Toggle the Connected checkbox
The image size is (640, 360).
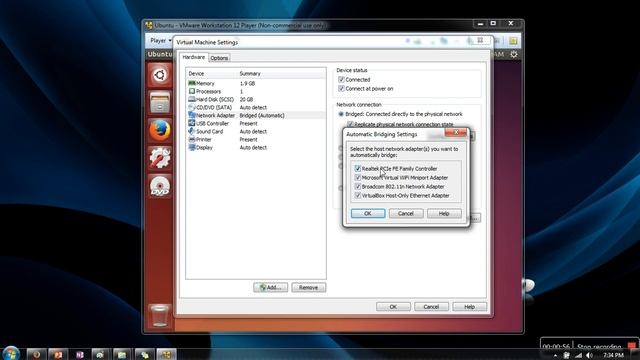(x=341, y=80)
